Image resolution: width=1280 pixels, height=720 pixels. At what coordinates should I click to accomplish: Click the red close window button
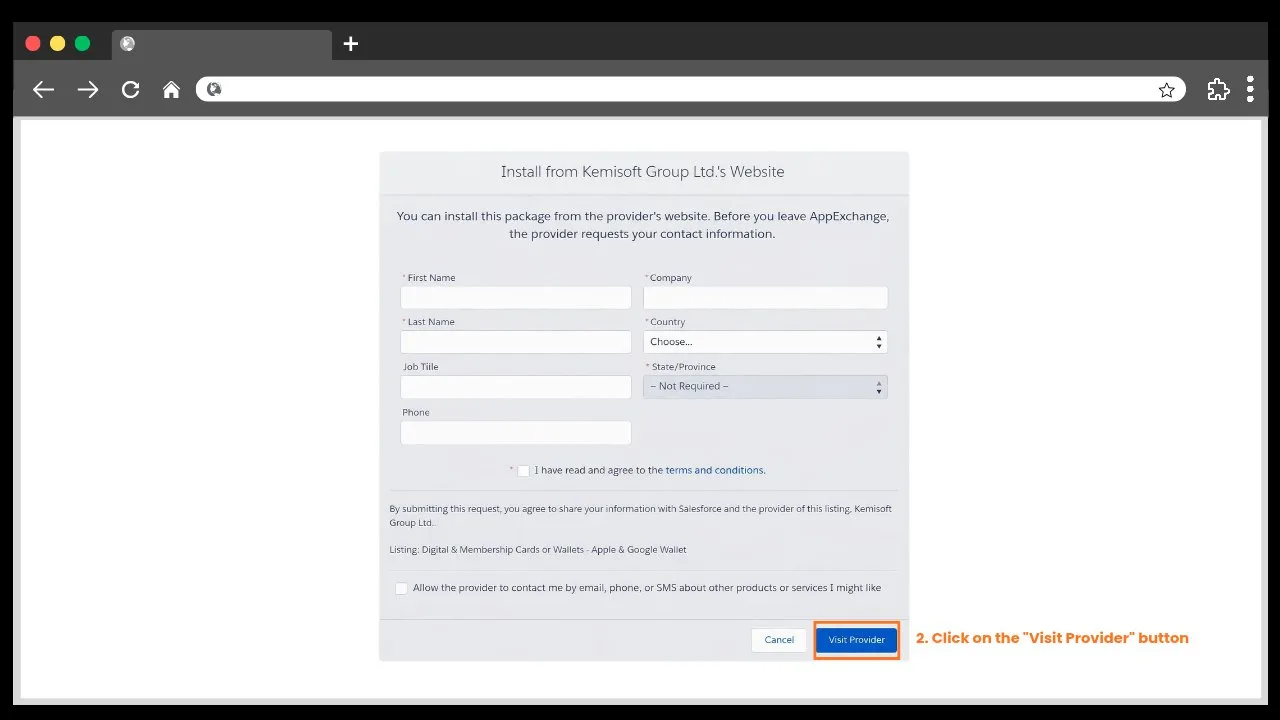pos(32,43)
